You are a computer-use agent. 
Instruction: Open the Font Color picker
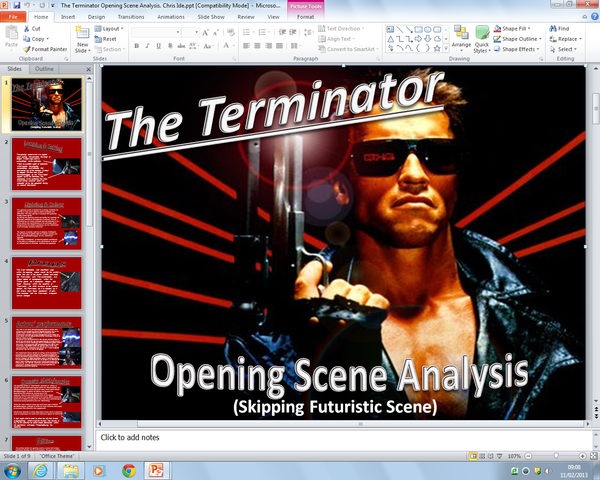pos(228,46)
